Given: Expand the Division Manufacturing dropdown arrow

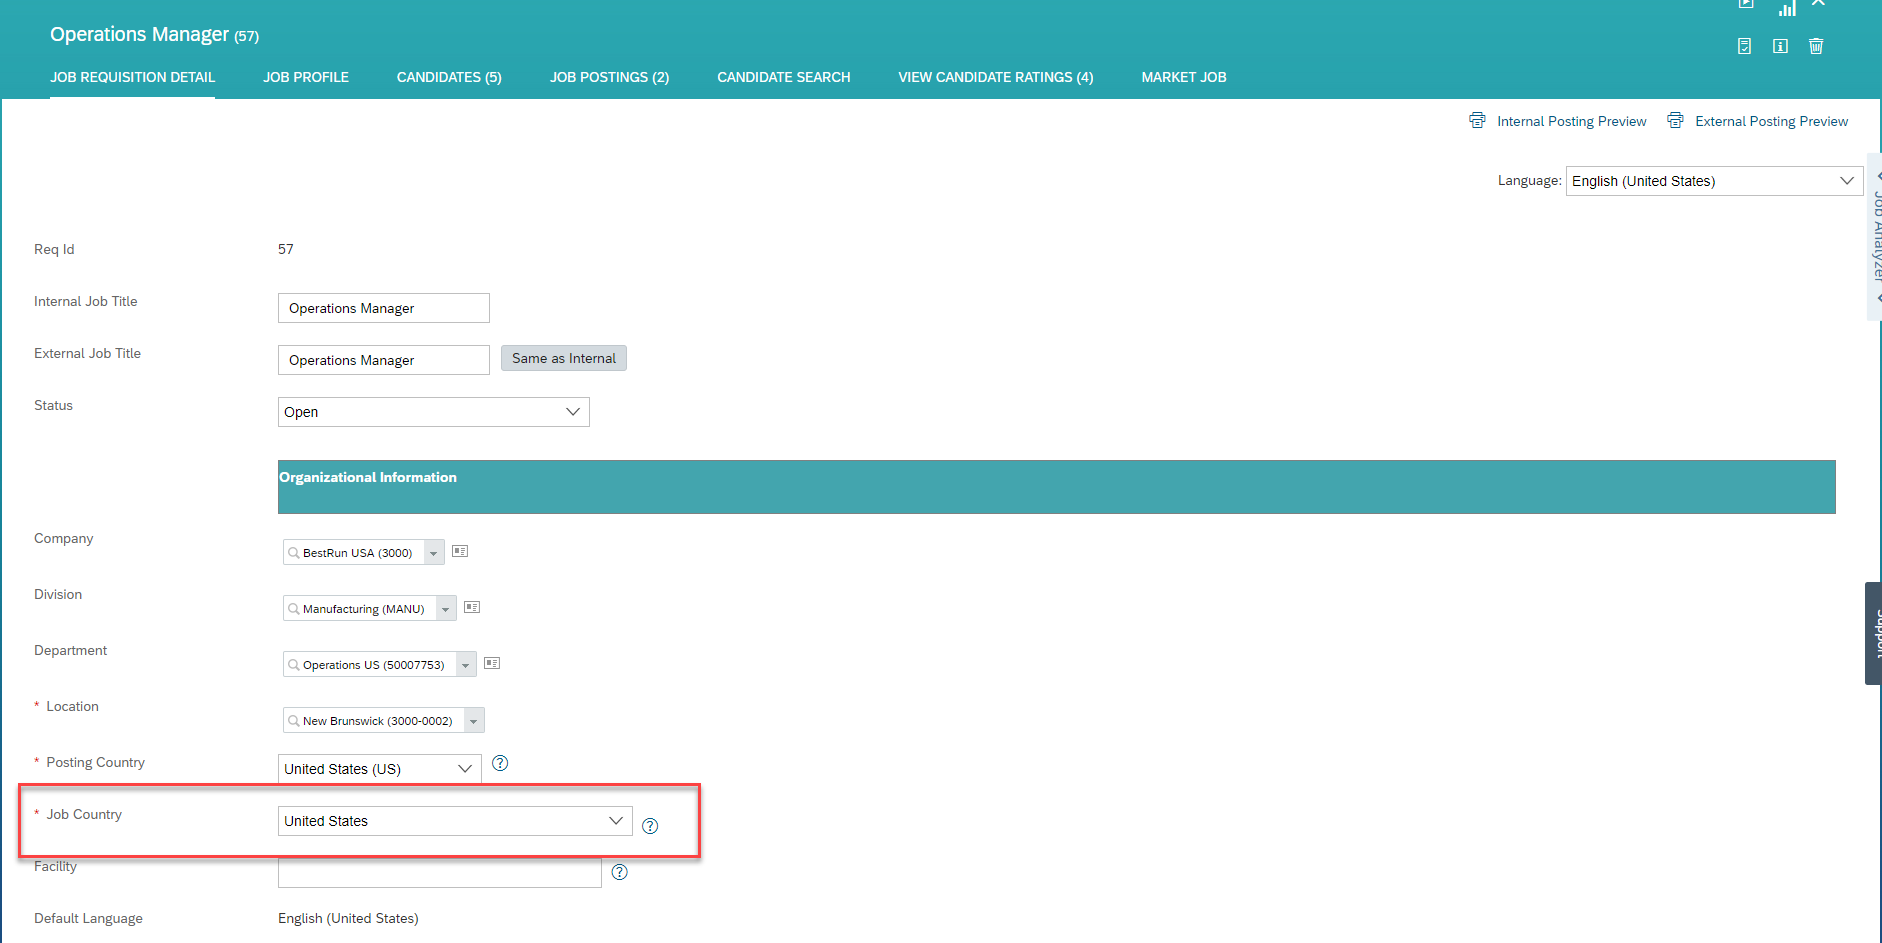Looking at the screenshot, I should pos(446,609).
